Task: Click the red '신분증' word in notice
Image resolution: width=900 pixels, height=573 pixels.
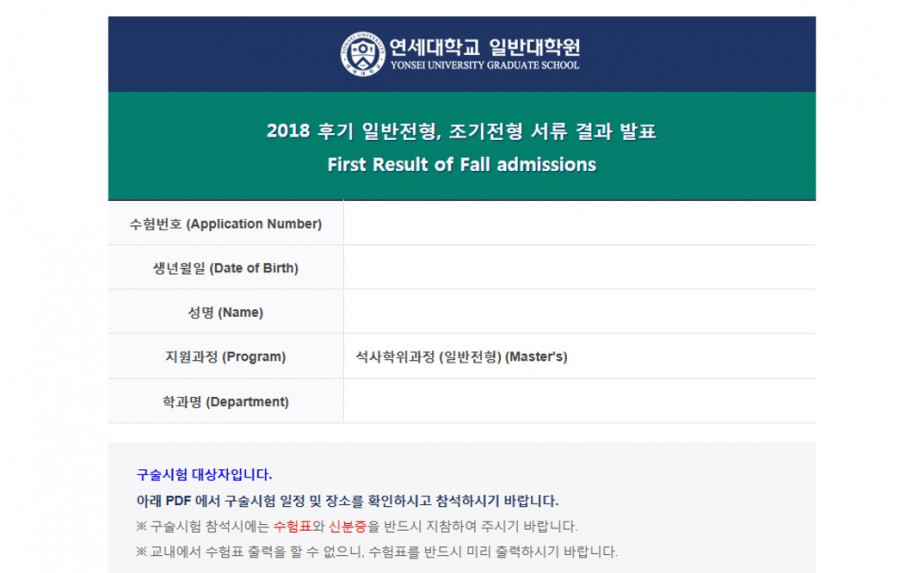Action: click(x=347, y=526)
